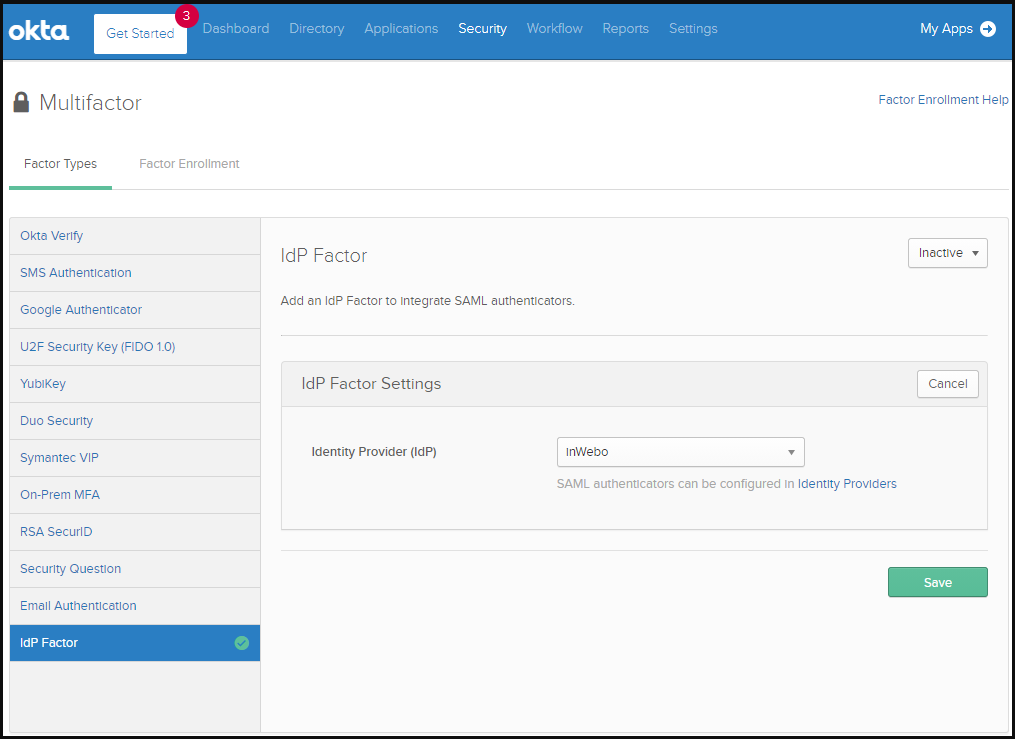
Task: Select Okta Verify from the factor list
Action: click(52, 236)
